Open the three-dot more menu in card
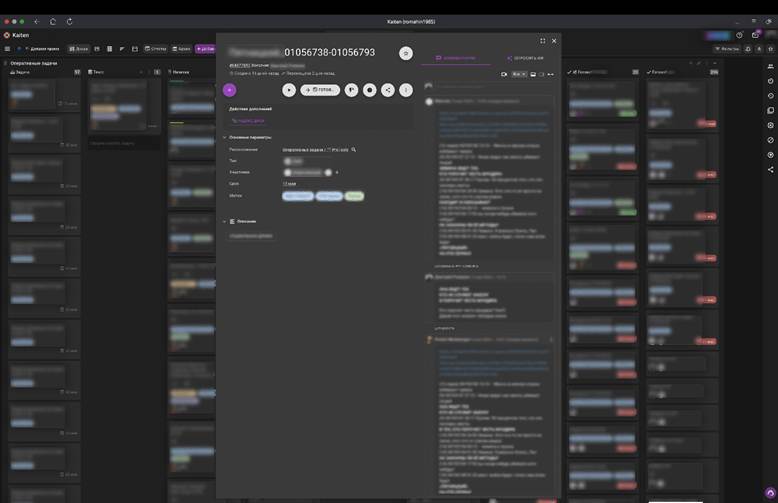The height and width of the screenshot is (503, 778). point(406,90)
